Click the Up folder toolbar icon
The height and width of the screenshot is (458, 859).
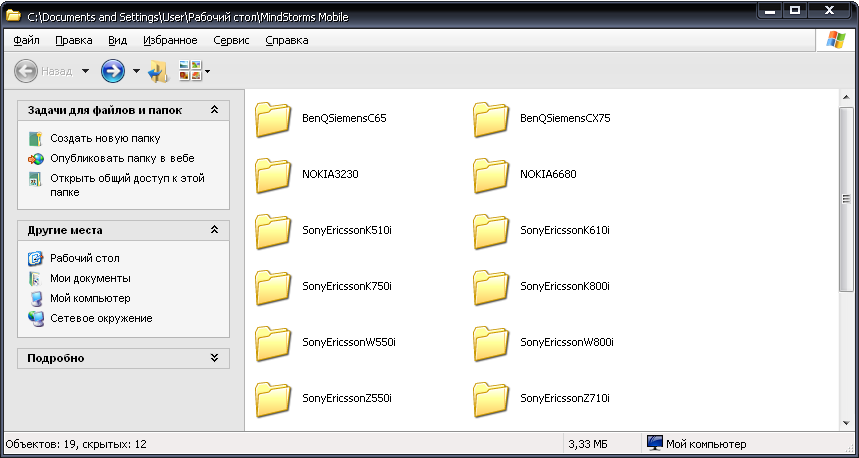(158, 71)
